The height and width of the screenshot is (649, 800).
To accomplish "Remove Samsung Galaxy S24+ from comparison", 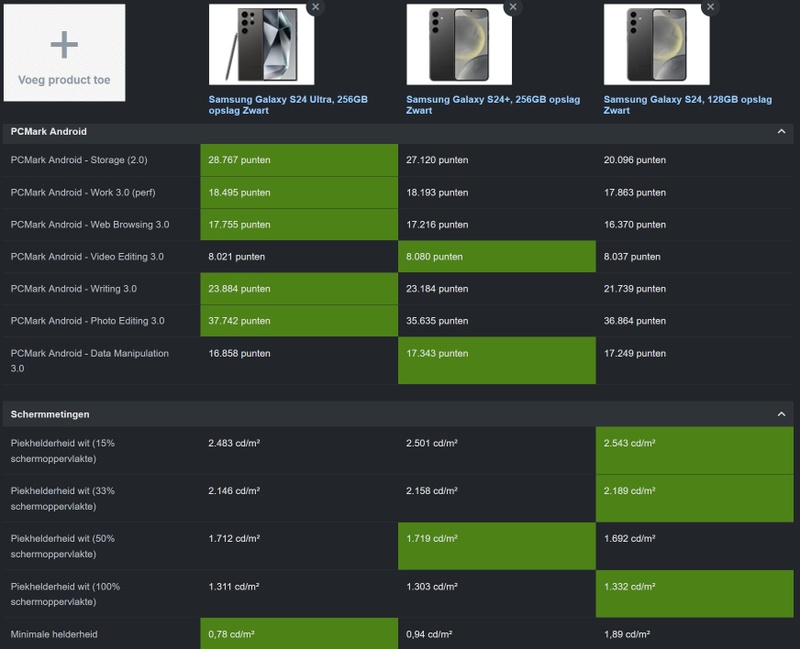I will tap(513, 7).
